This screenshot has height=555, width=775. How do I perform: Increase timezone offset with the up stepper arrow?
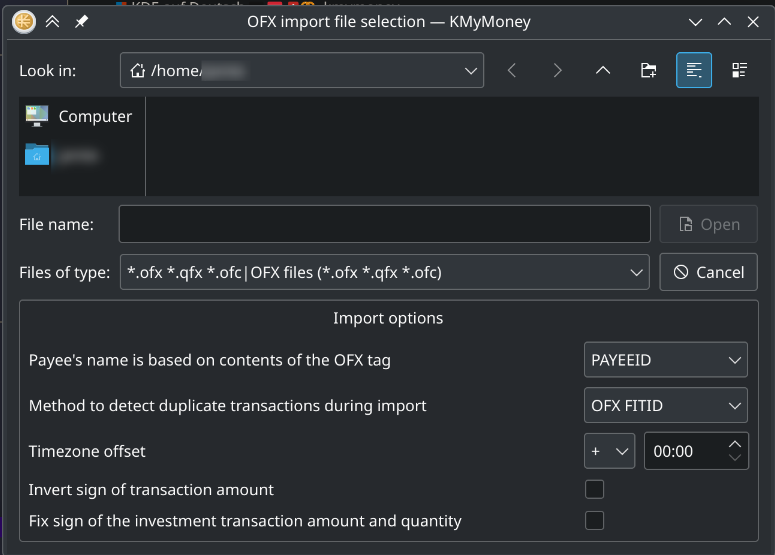click(x=735, y=444)
